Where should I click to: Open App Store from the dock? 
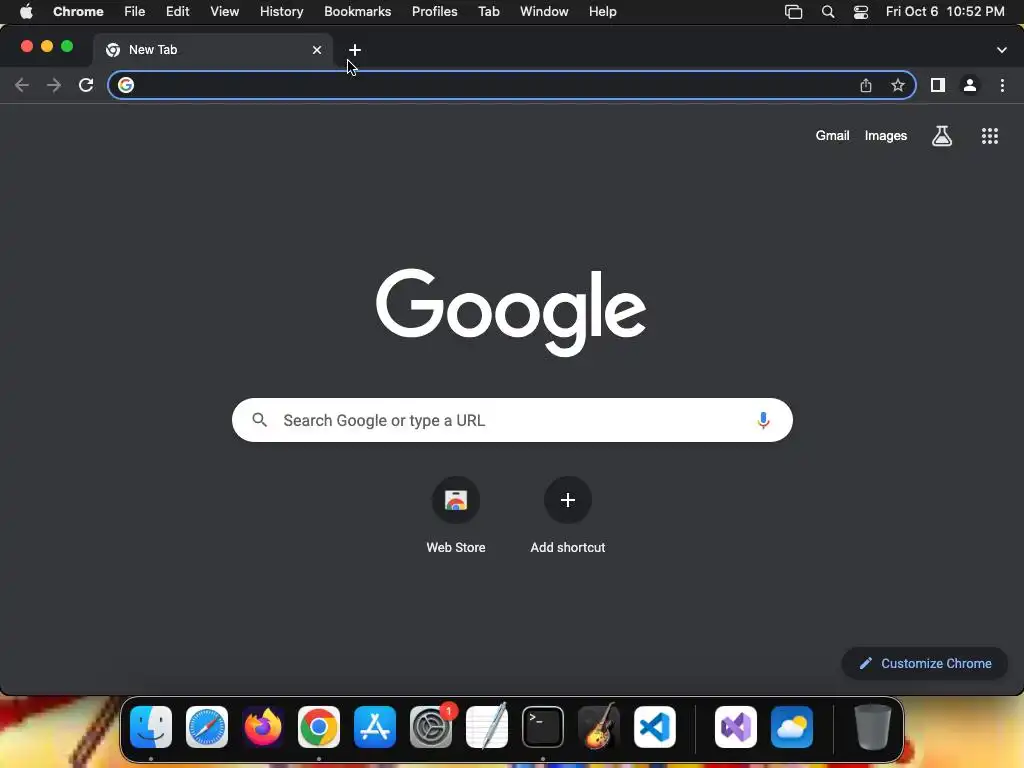[x=375, y=727]
